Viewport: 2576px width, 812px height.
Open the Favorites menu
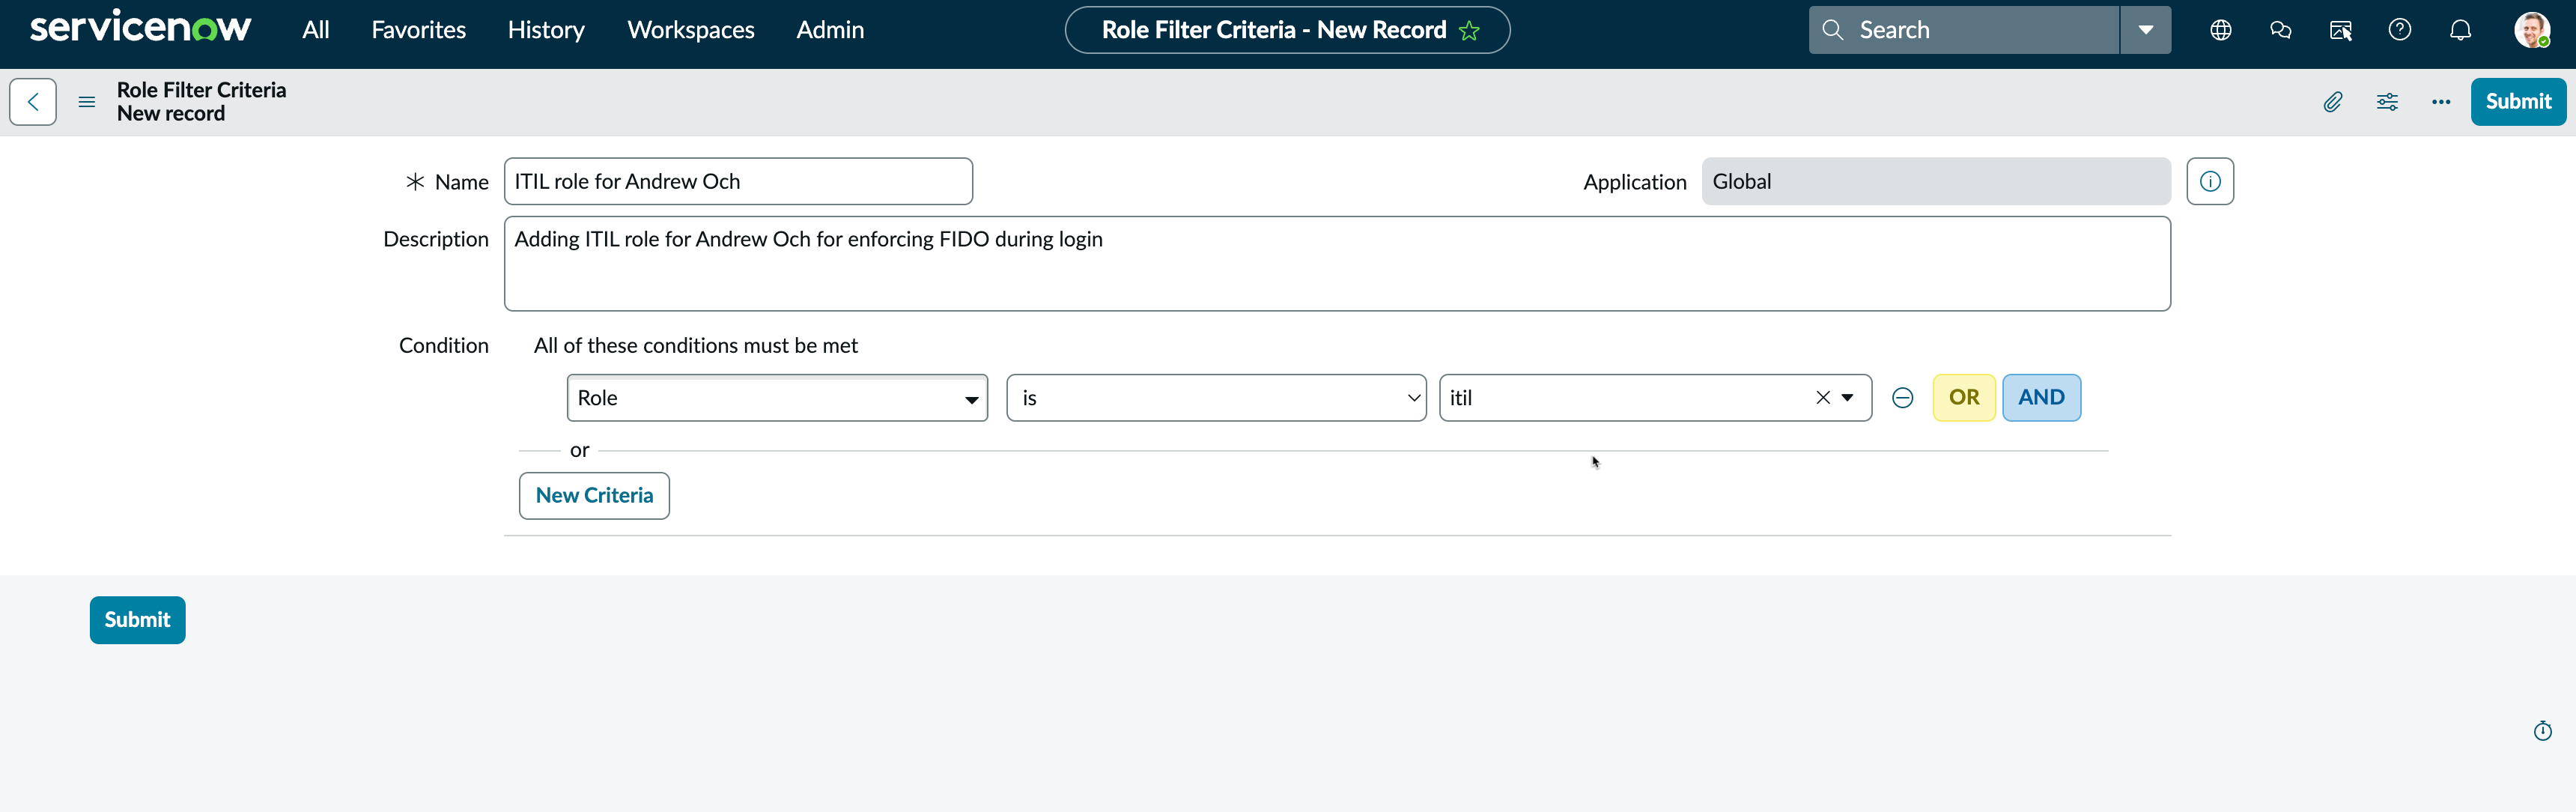coord(418,30)
